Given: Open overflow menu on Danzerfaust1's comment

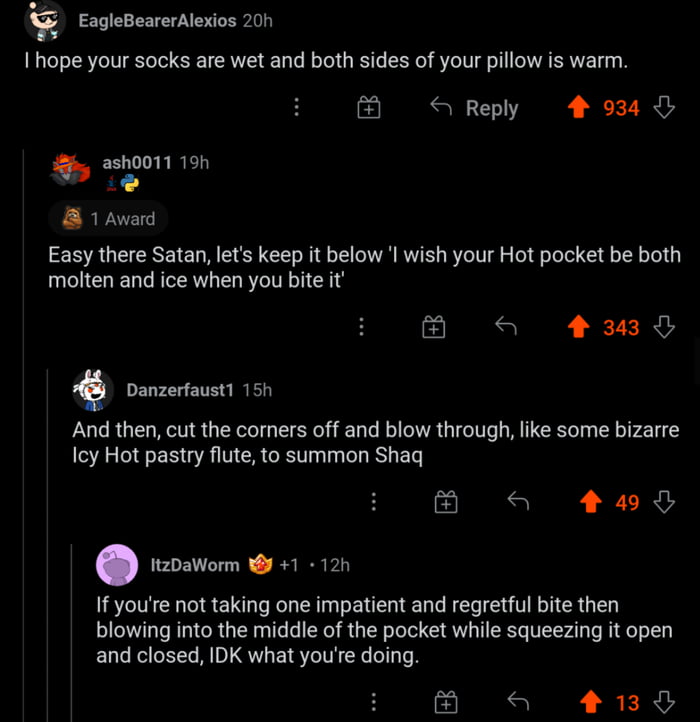Looking at the screenshot, I should (x=373, y=502).
